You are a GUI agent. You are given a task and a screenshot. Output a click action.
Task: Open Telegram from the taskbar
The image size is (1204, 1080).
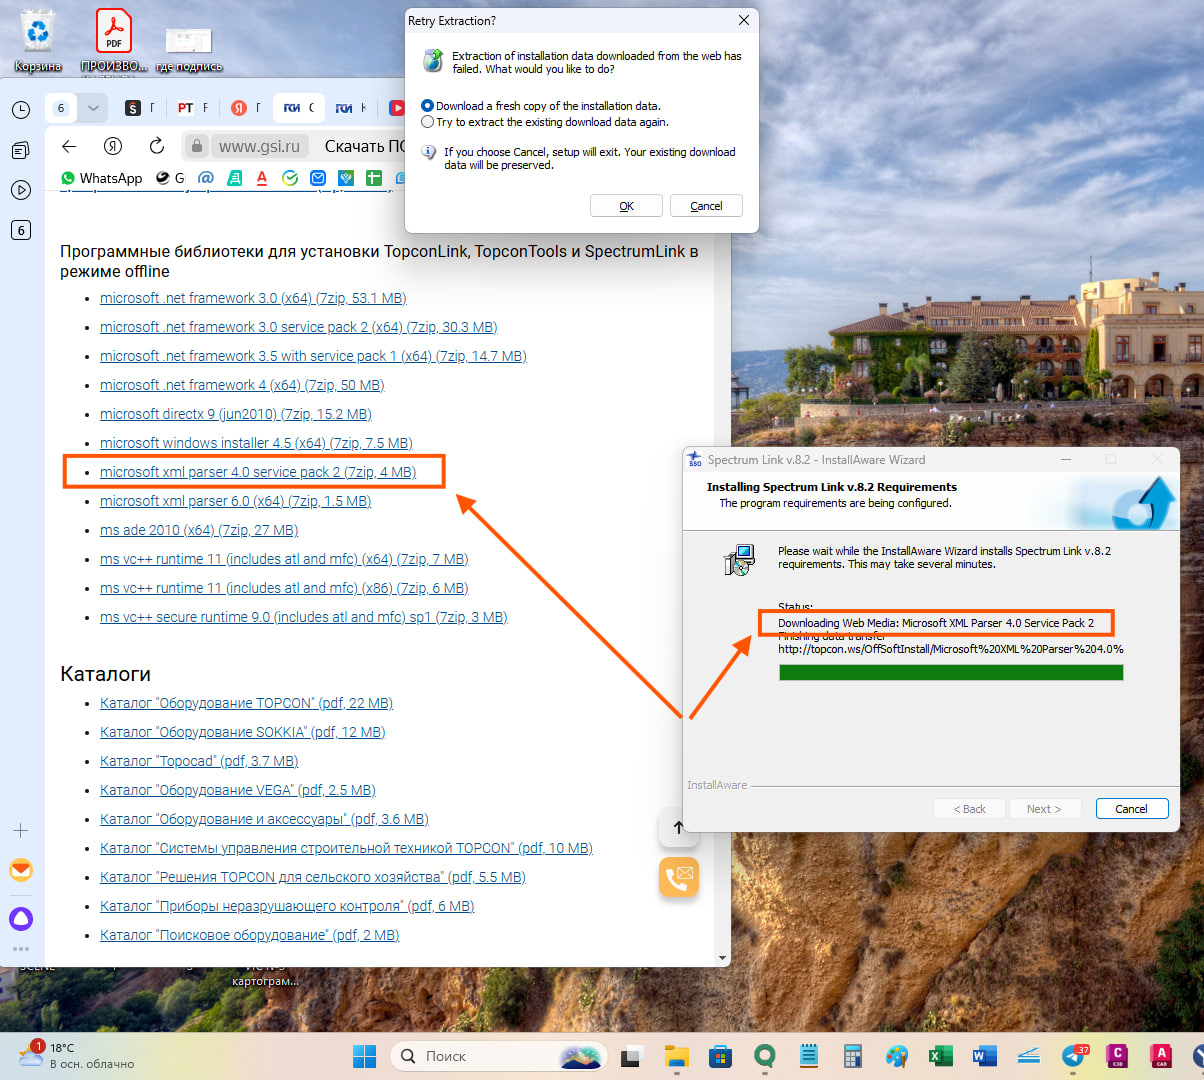pyautogui.click(x=1074, y=1056)
